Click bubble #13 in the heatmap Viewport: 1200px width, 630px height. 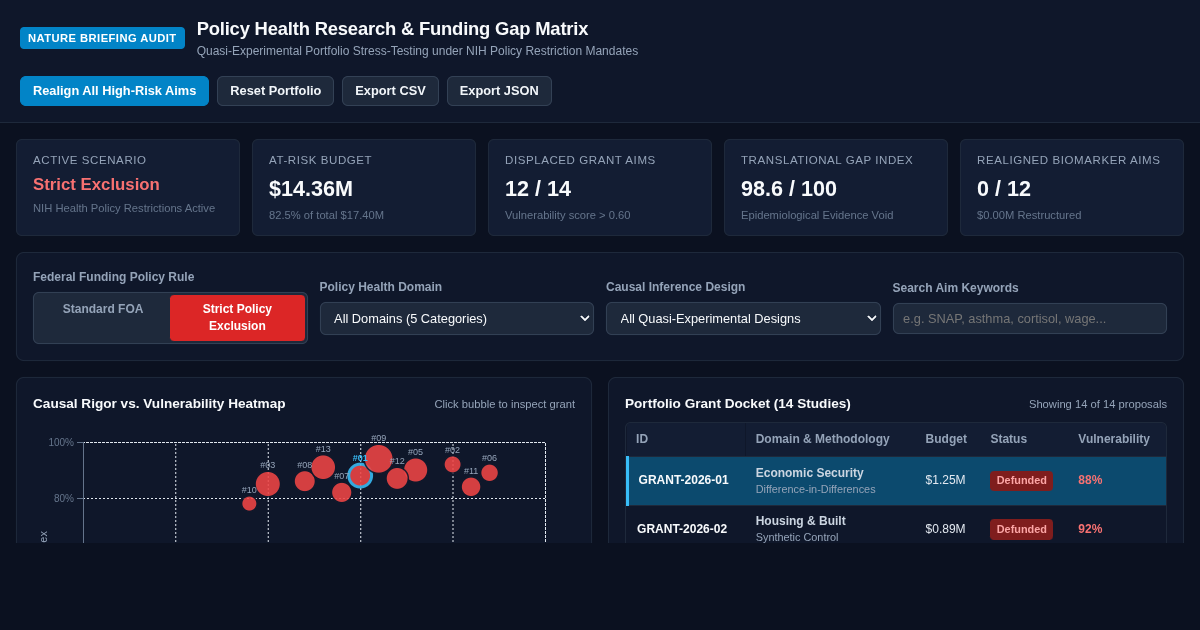323,467
